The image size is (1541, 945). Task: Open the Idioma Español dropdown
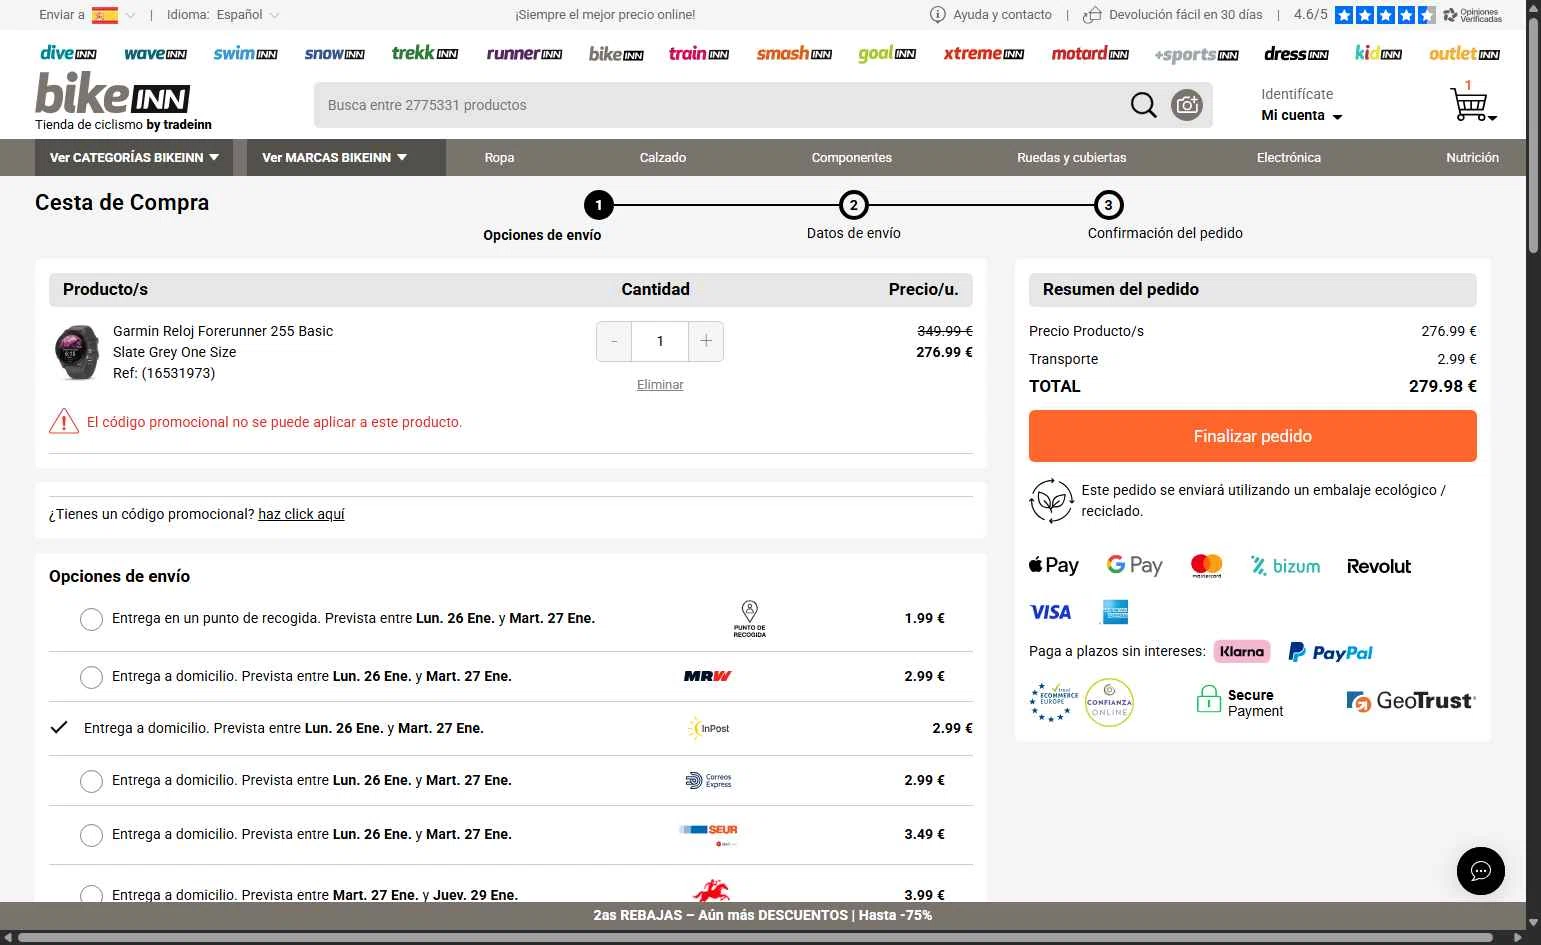tap(223, 15)
